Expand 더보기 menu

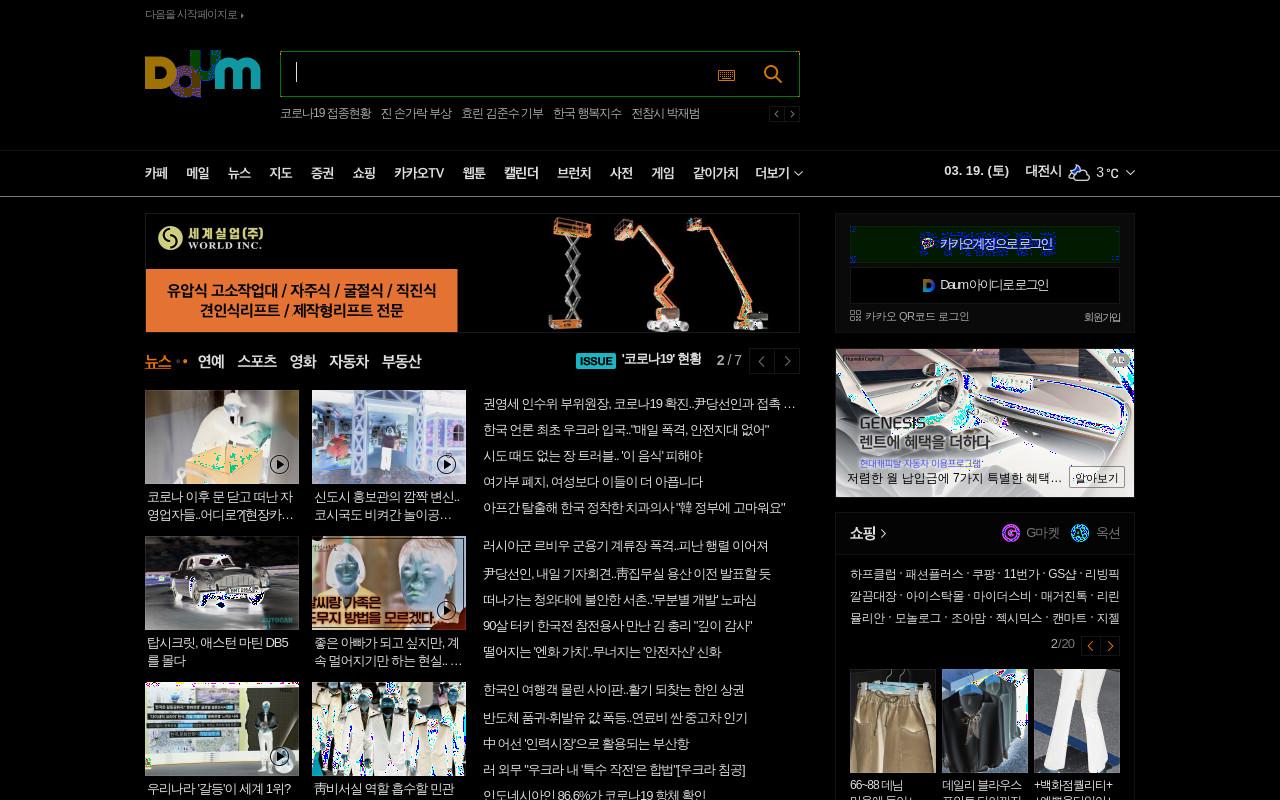click(779, 173)
